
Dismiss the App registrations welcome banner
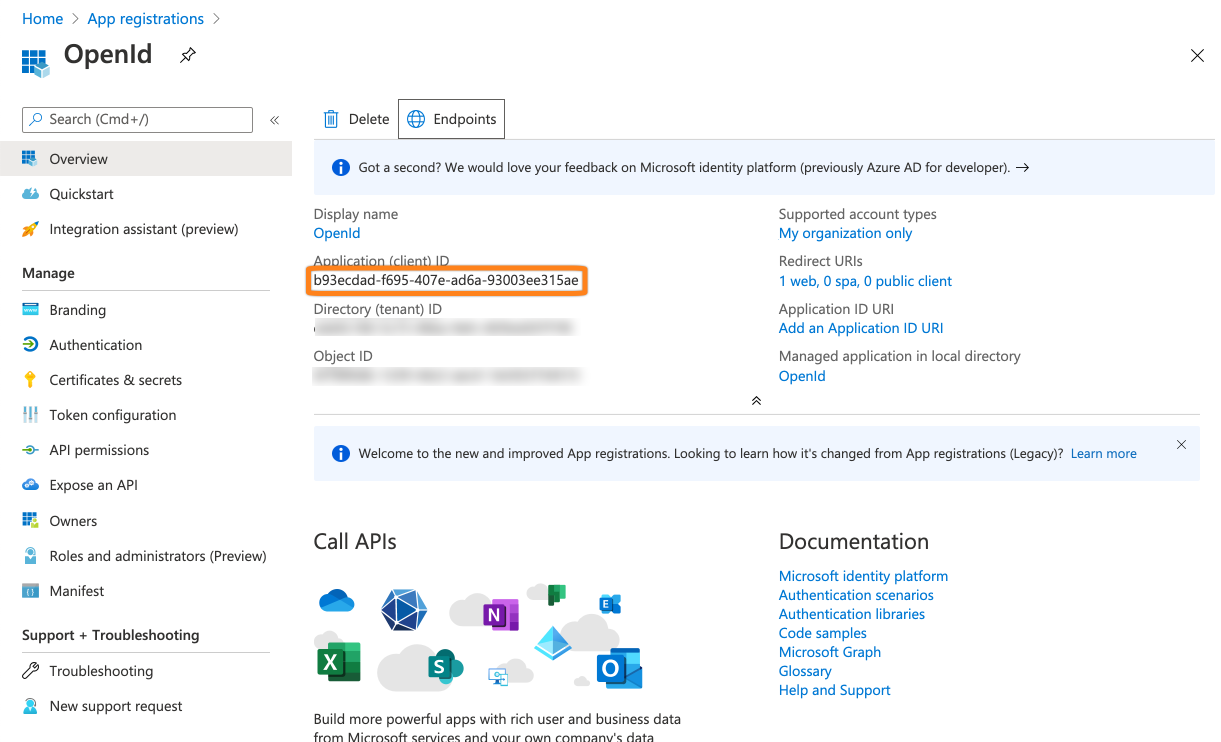(x=1181, y=444)
